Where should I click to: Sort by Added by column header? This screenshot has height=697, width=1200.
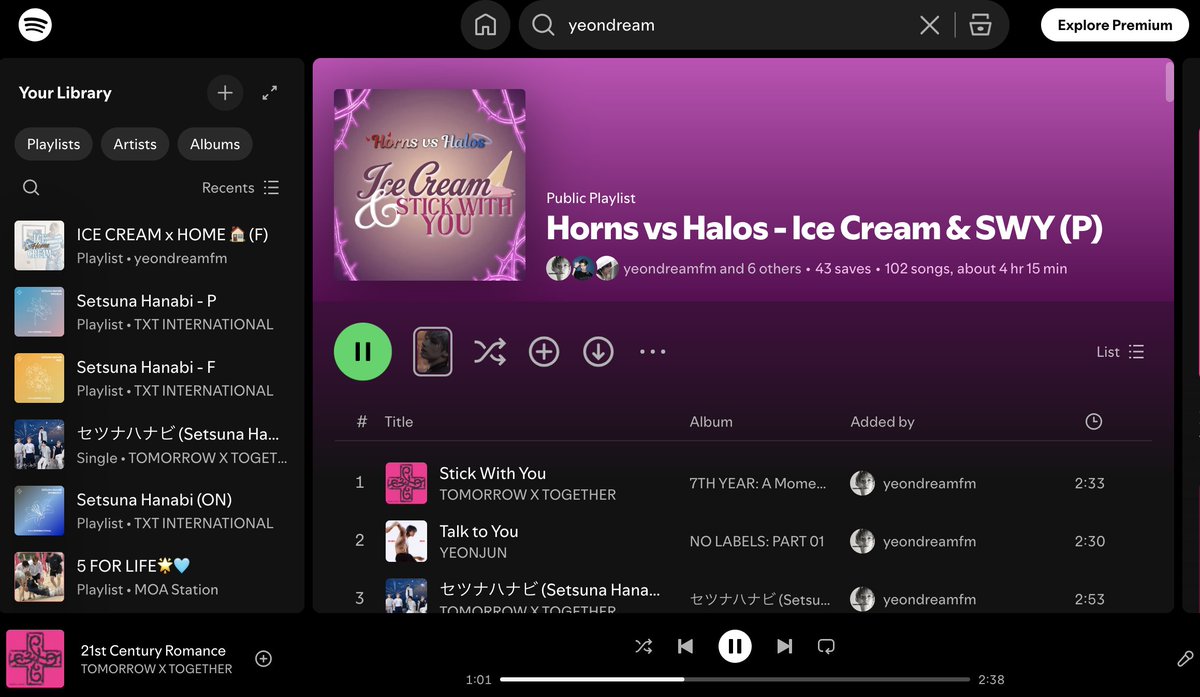[882, 422]
